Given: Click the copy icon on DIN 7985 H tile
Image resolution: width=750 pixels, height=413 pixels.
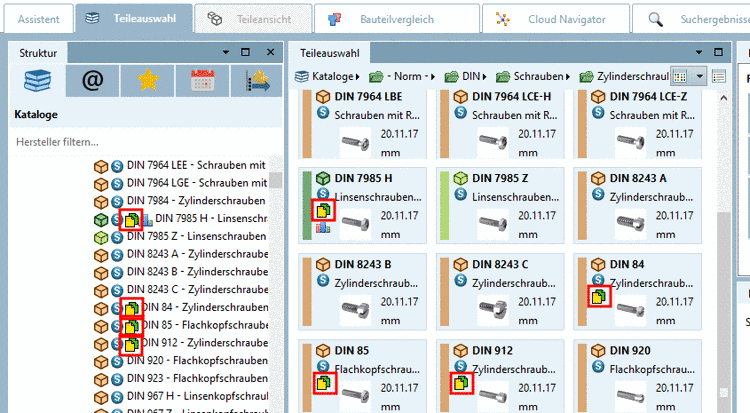Looking at the screenshot, I should point(323,211).
